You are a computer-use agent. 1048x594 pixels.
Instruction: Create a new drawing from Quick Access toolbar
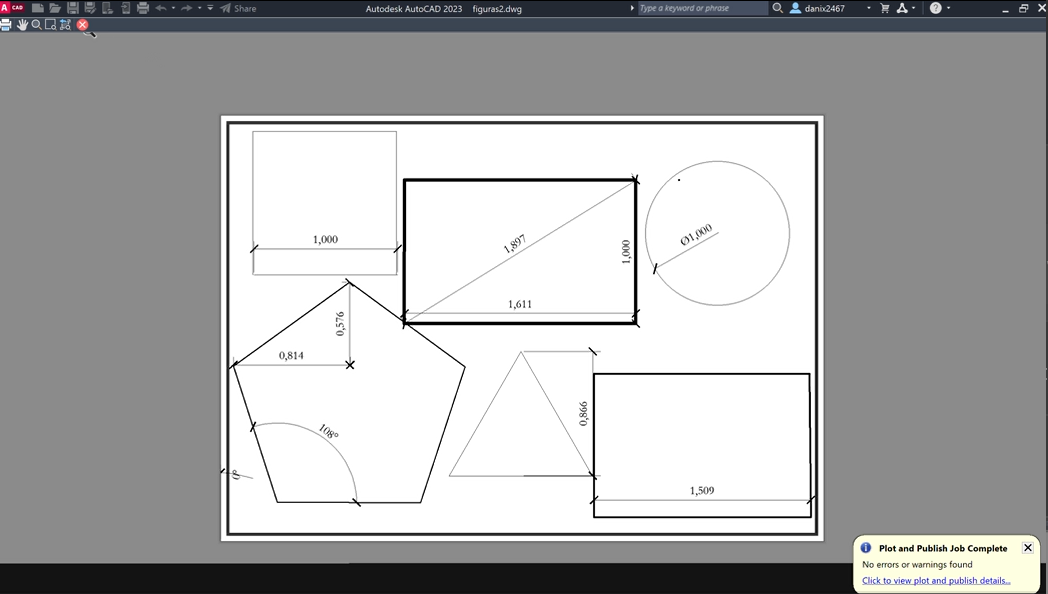click(x=38, y=8)
